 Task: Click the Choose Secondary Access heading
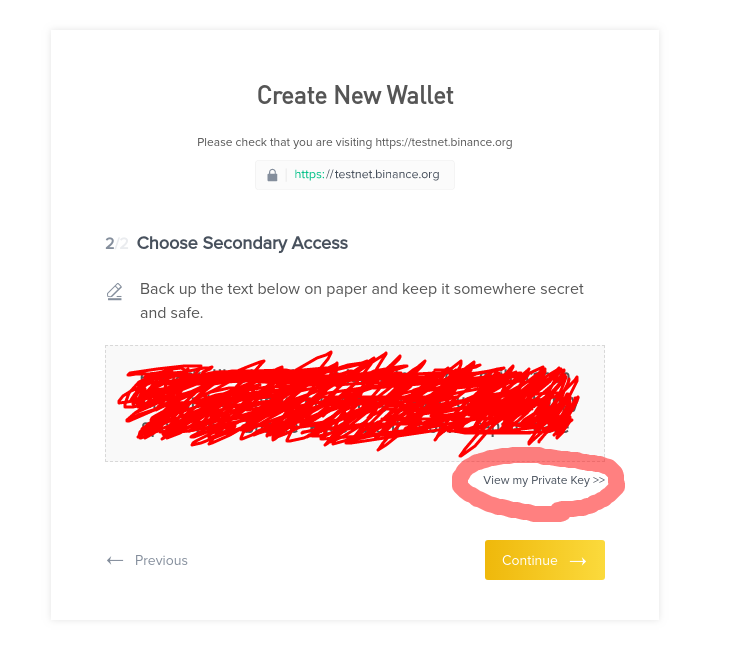pyautogui.click(x=242, y=243)
